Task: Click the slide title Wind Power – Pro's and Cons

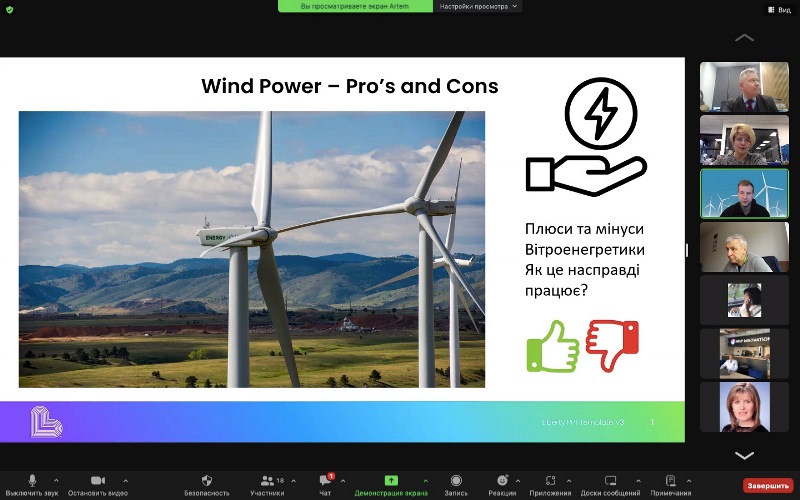Action: coord(349,86)
